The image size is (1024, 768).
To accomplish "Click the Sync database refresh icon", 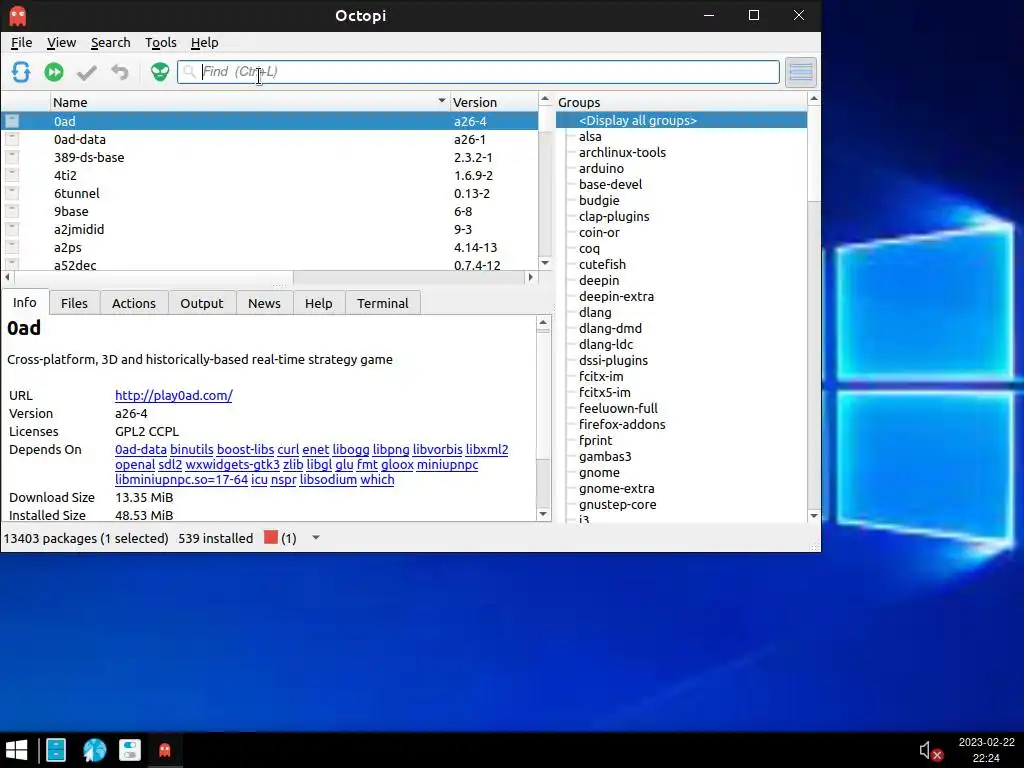I will tap(21, 72).
